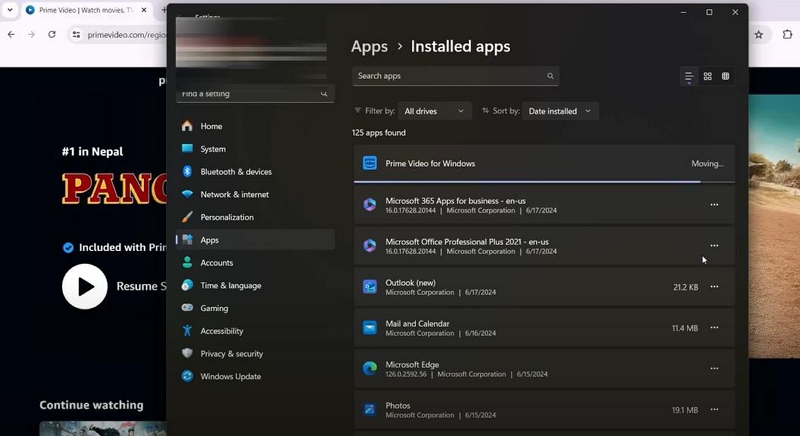Open Privacy & security settings
The image size is (800, 436).
tap(255, 353)
